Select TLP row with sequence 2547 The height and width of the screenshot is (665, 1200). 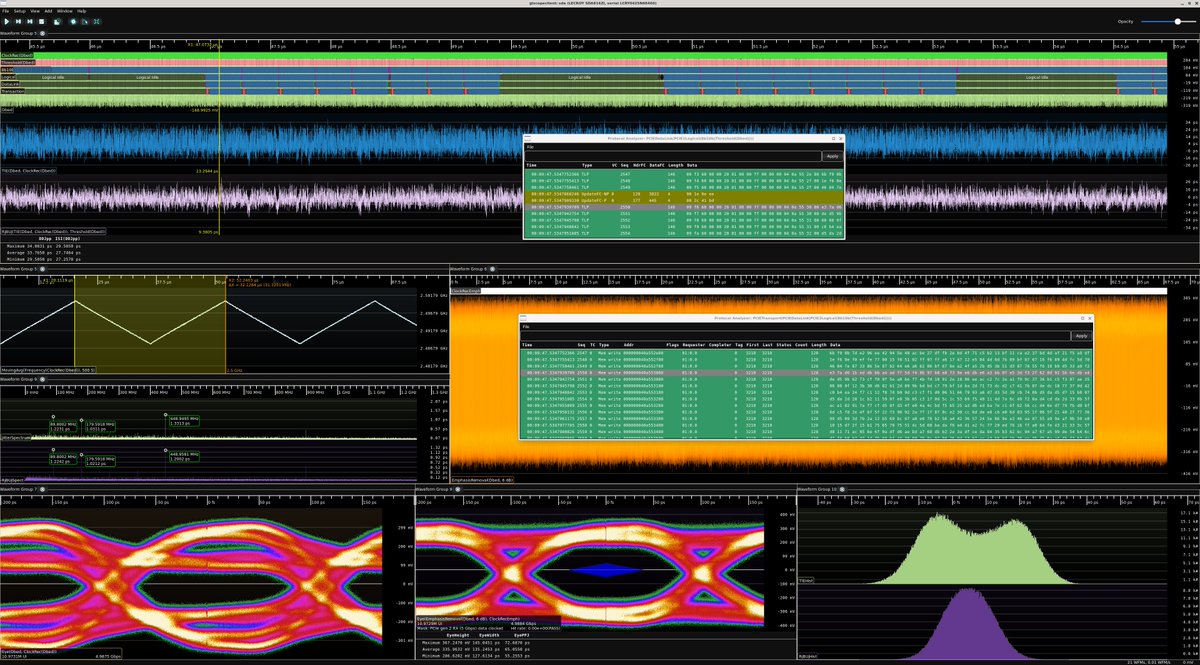click(683, 174)
